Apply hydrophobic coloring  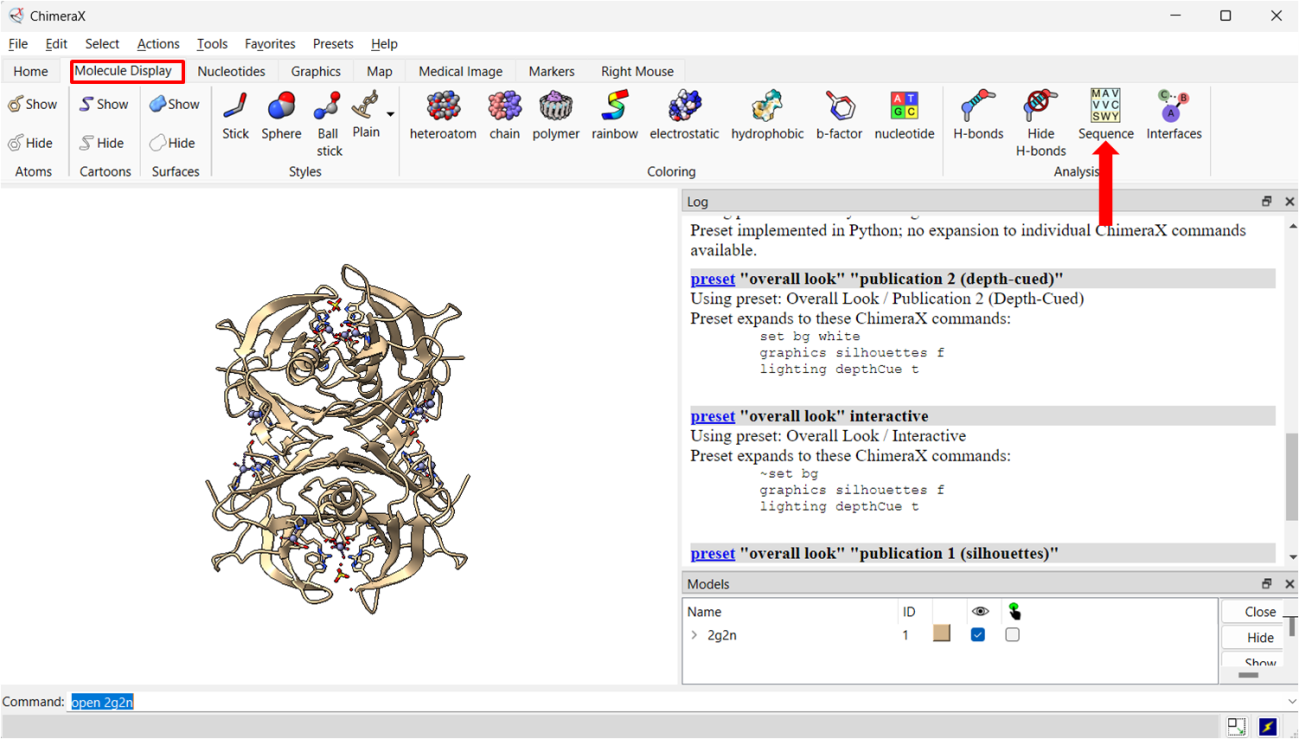tap(767, 116)
